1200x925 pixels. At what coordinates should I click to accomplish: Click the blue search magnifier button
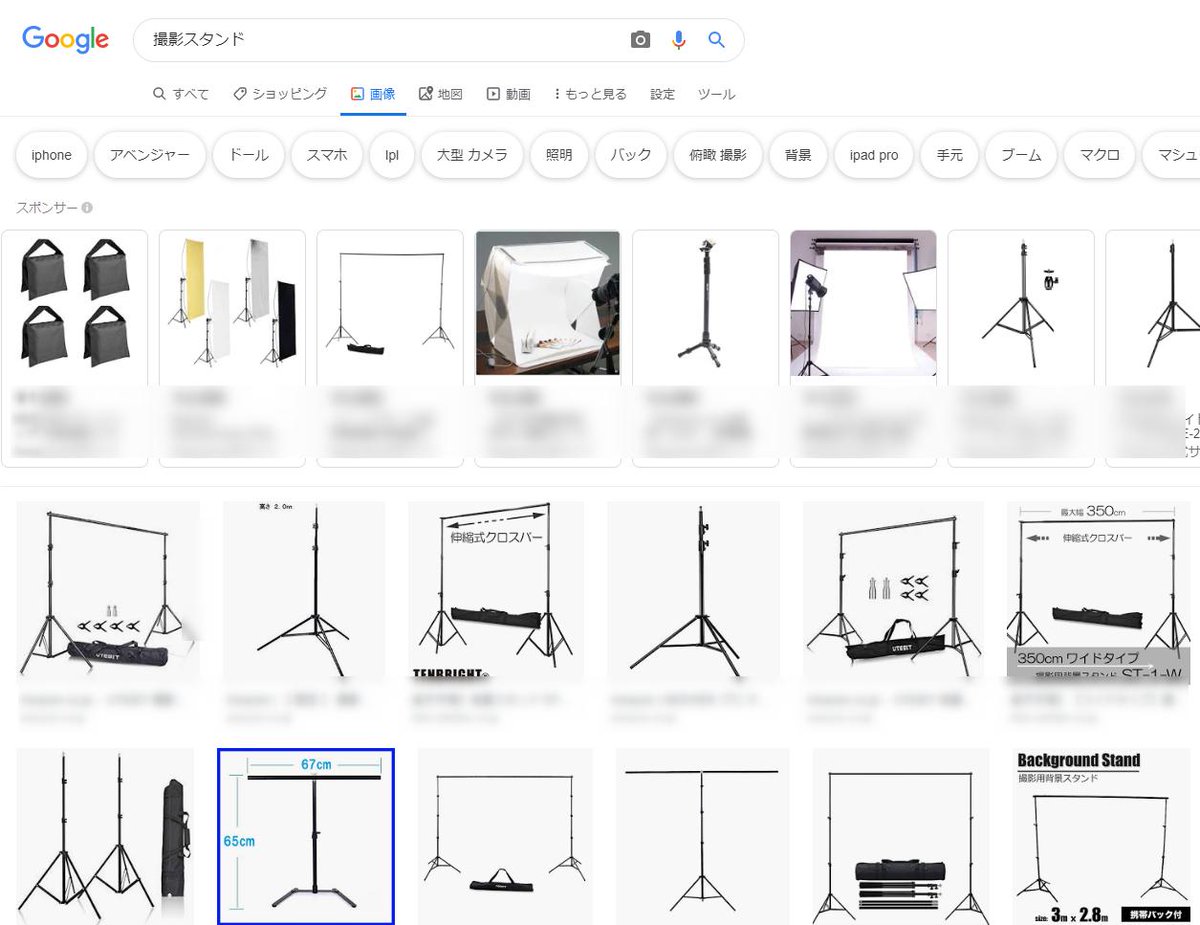coord(716,40)
